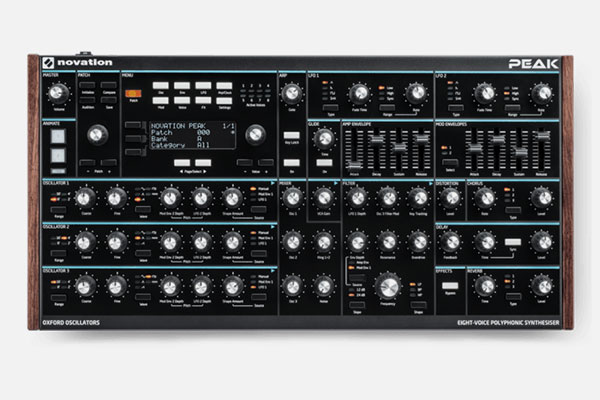This screenshot has height=400, width=600.
Task: Open the Mod menu button
Action: coord(161,101)
